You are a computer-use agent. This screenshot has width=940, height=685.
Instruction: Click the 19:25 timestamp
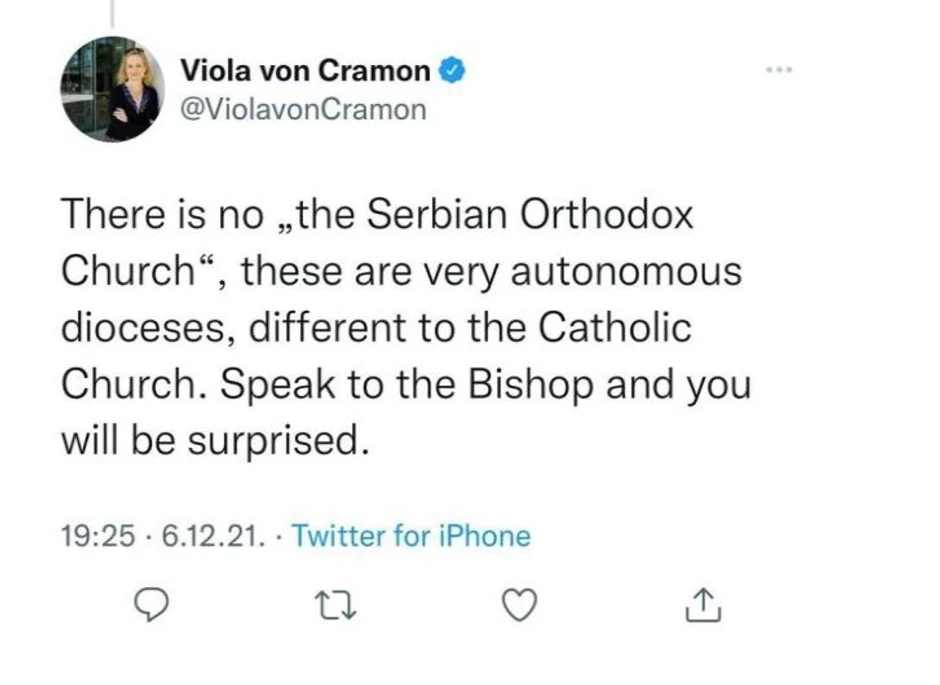[97, 537]
